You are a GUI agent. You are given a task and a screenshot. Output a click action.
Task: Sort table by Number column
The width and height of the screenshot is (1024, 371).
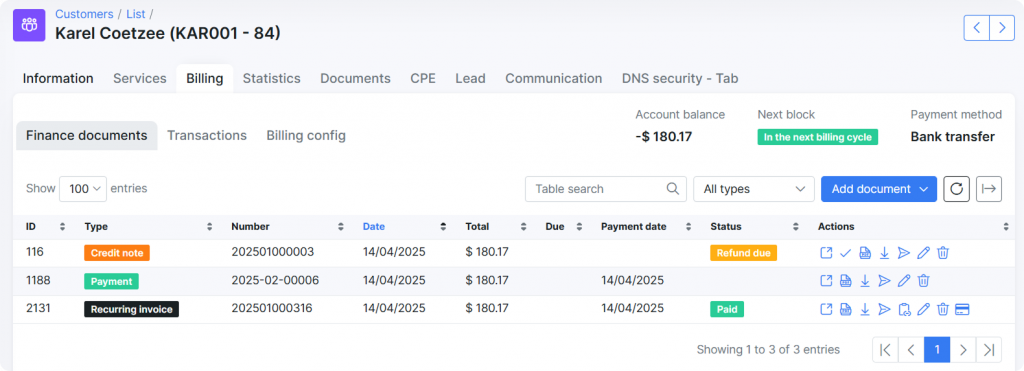[x=287, y=227]
